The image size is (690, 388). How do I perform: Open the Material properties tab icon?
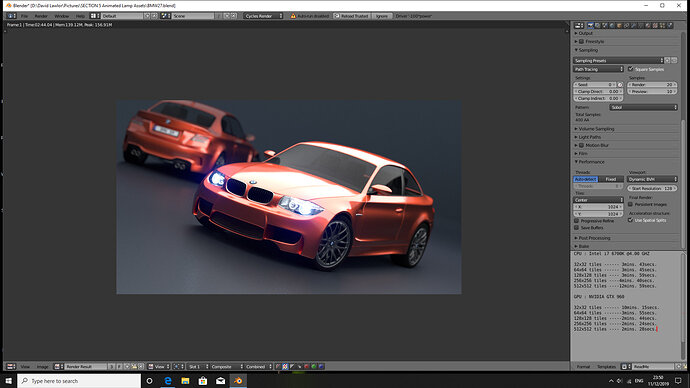[648, 26]
